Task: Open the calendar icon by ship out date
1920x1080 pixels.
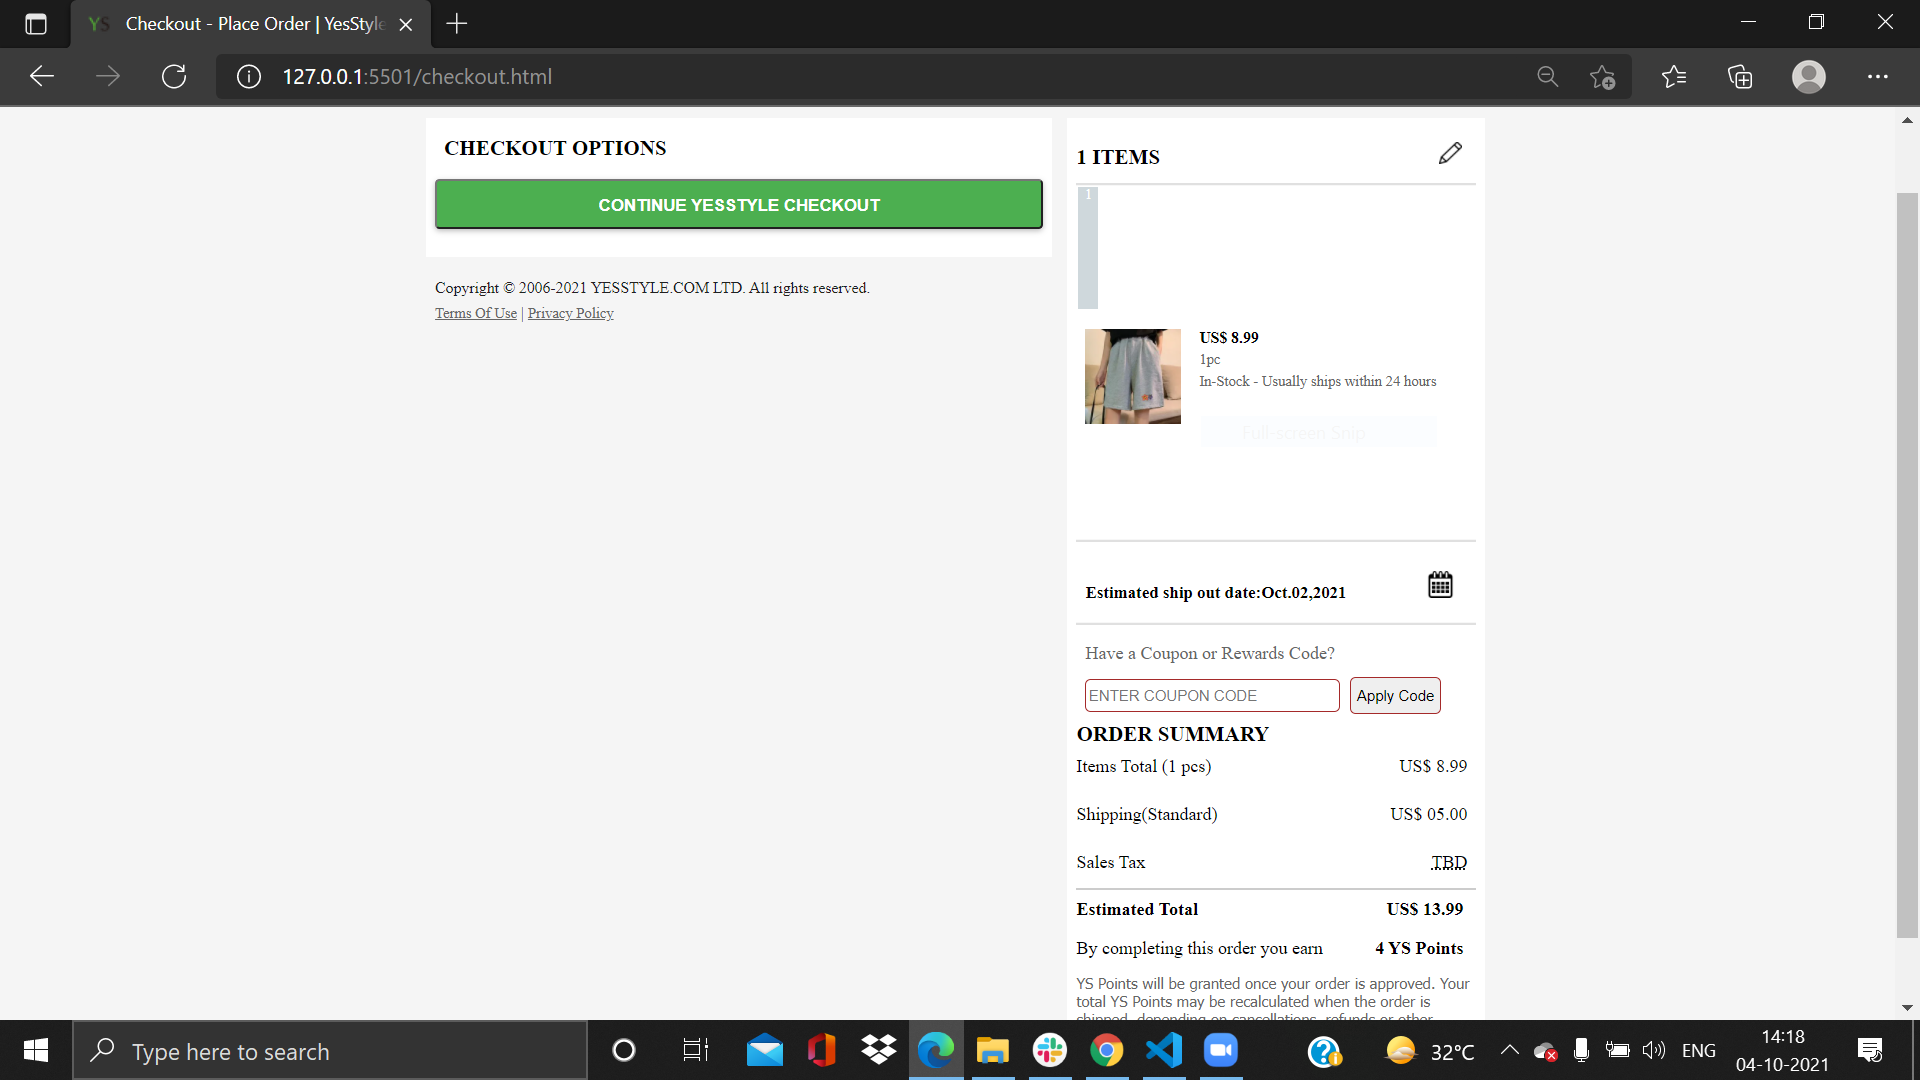Action: 1440,585
